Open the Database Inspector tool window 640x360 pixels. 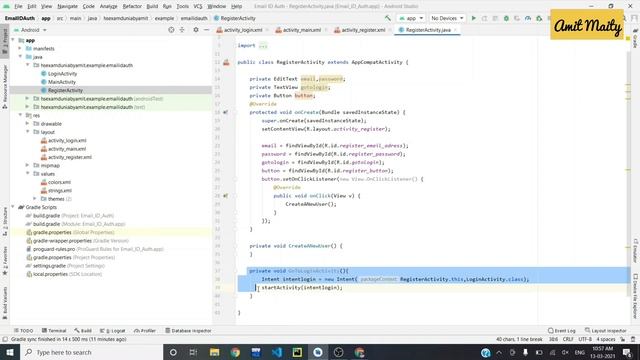point(188,331)
